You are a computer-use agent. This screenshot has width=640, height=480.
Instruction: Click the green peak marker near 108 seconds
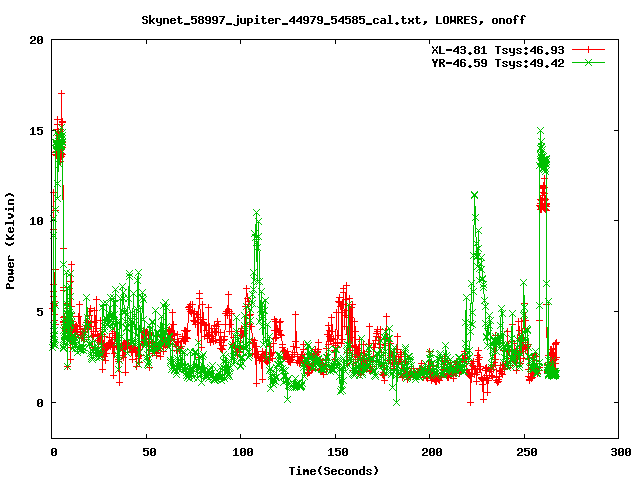pos(256,213)
